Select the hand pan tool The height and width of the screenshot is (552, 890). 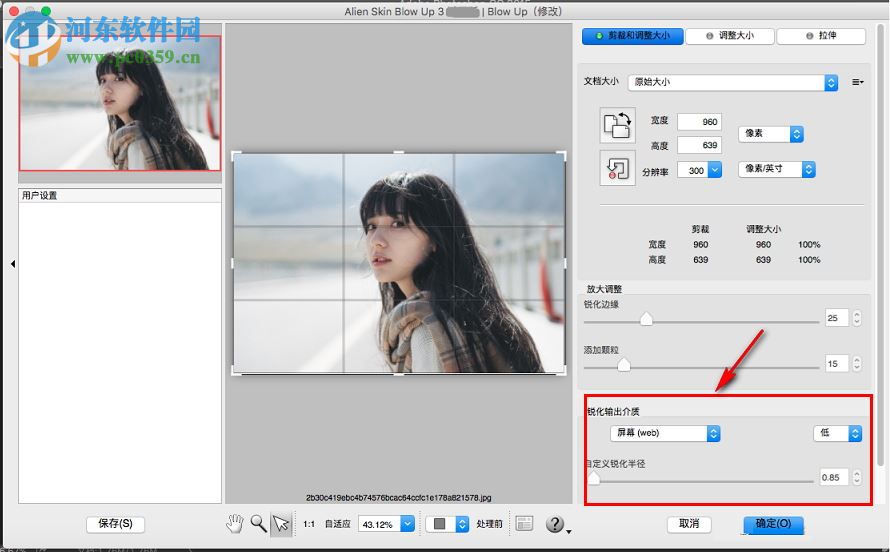pyautogui.click(x=234, y=523)
